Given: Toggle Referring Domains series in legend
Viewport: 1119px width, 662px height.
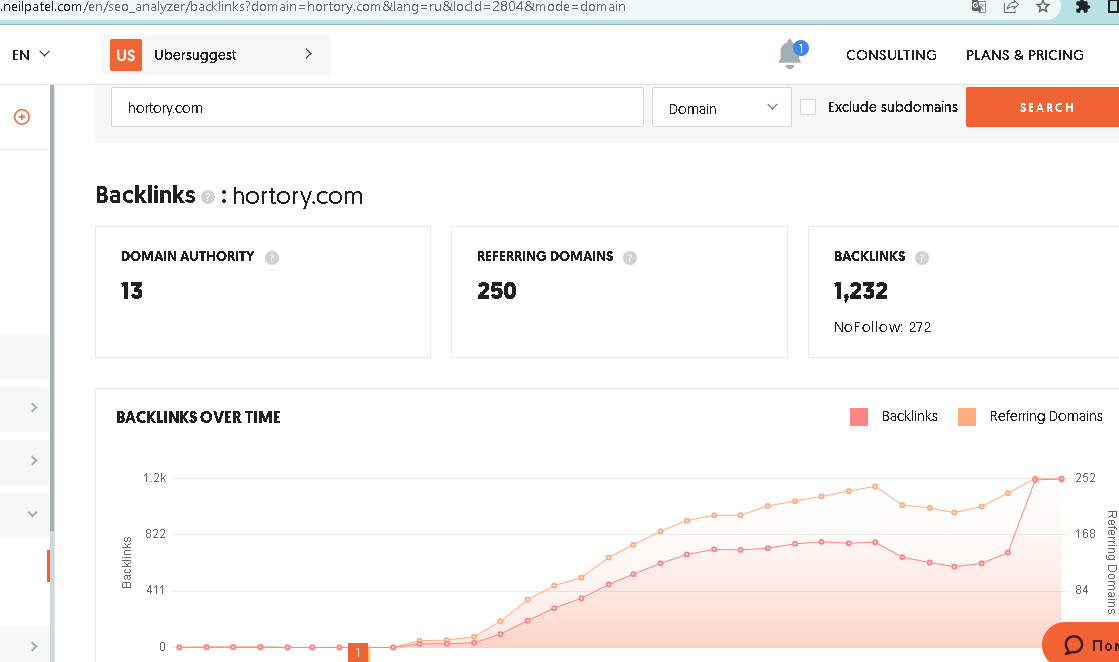Looking at the screenshot, I should pos(1031,417).
